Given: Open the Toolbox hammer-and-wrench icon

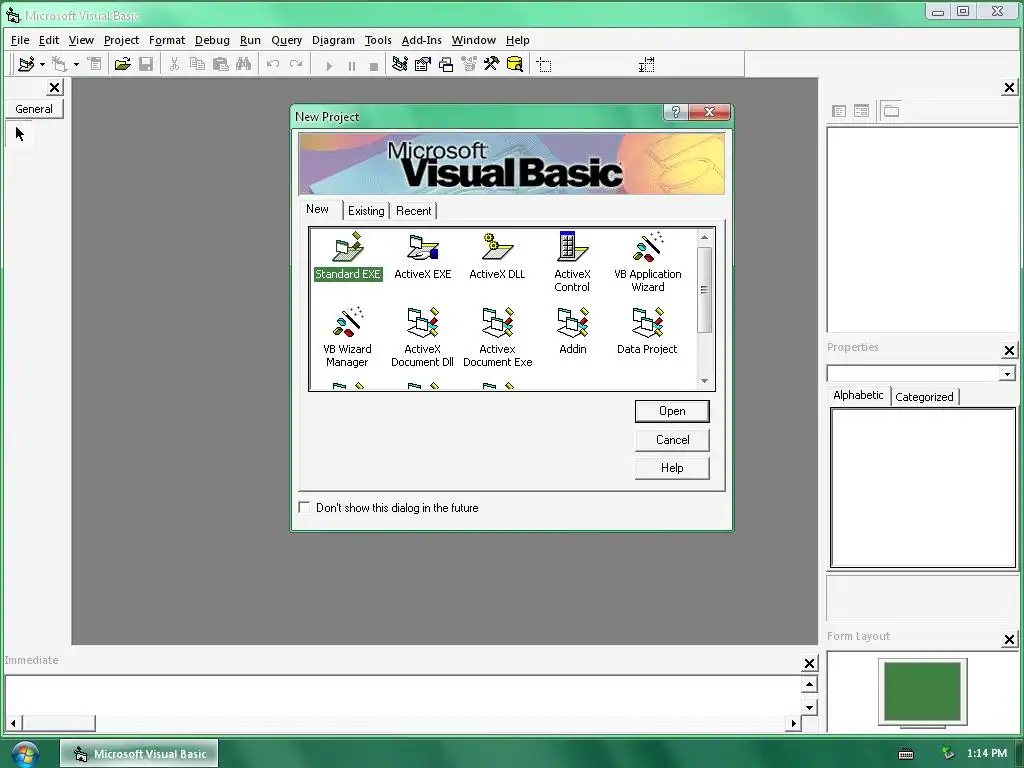Looking at the screenshot, I should 492,64.
